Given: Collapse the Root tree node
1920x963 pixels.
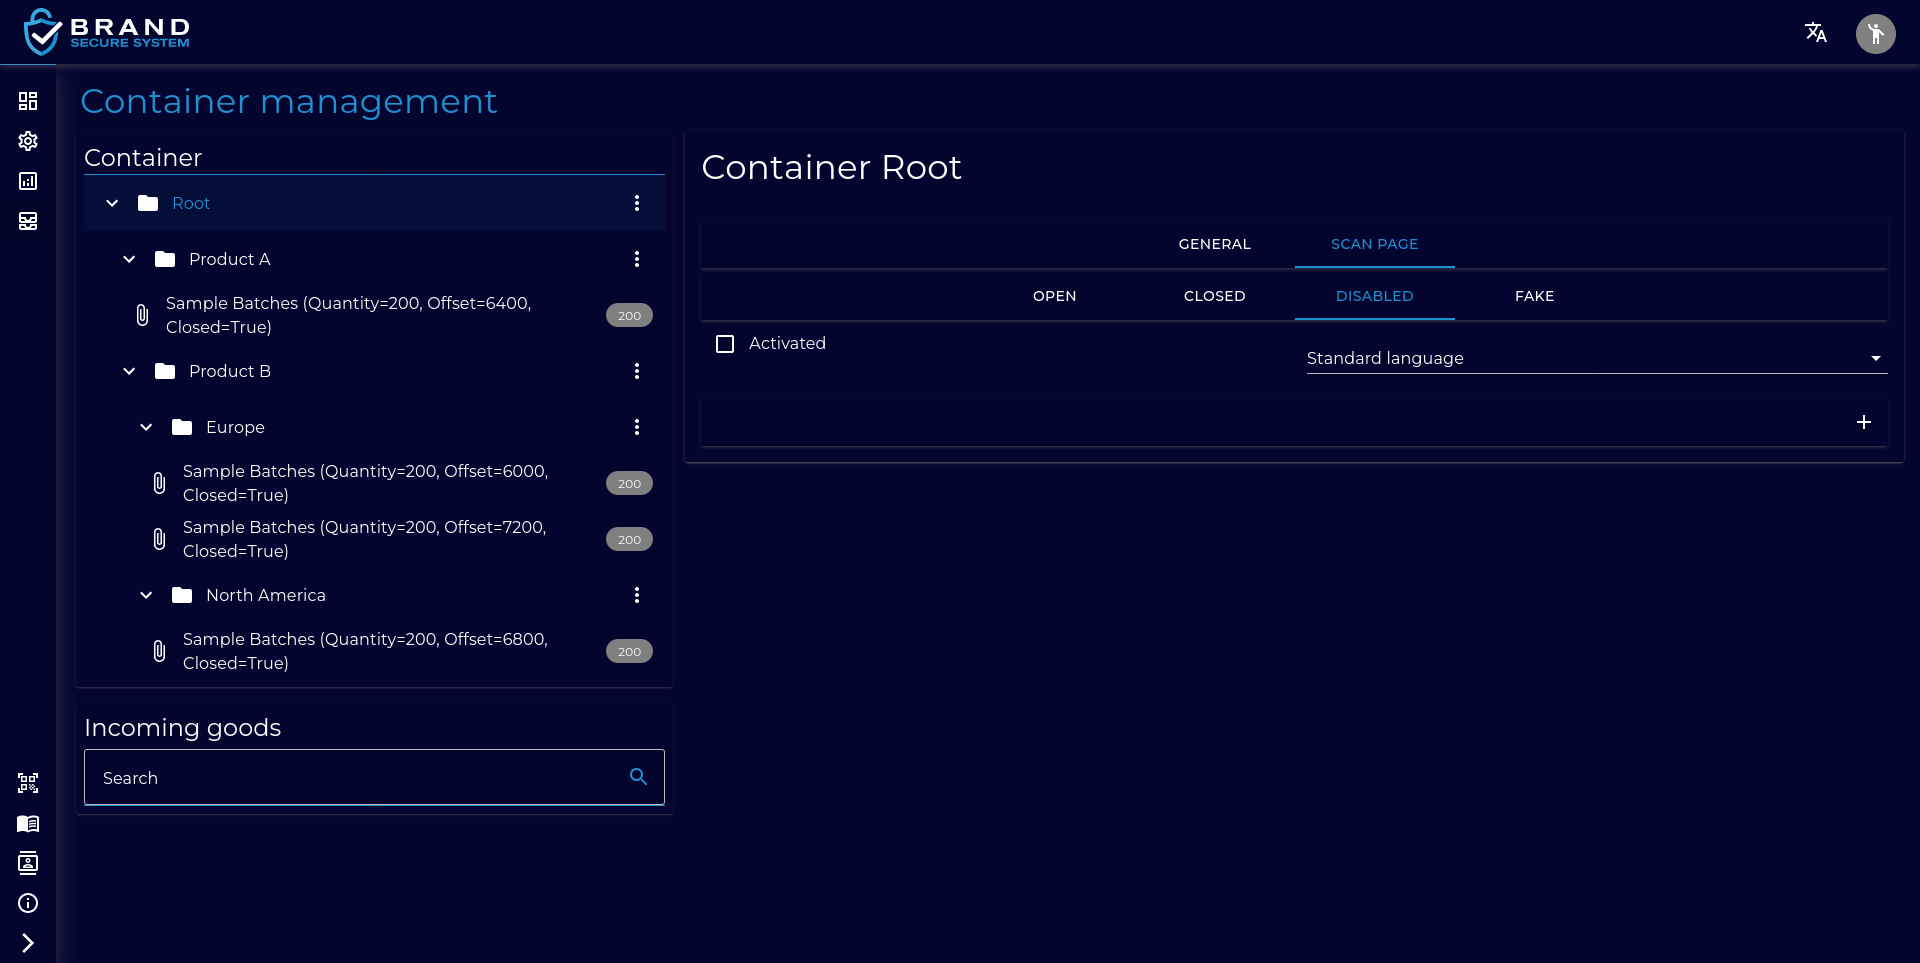Looking at the screenshot, I should coord(112,203).
